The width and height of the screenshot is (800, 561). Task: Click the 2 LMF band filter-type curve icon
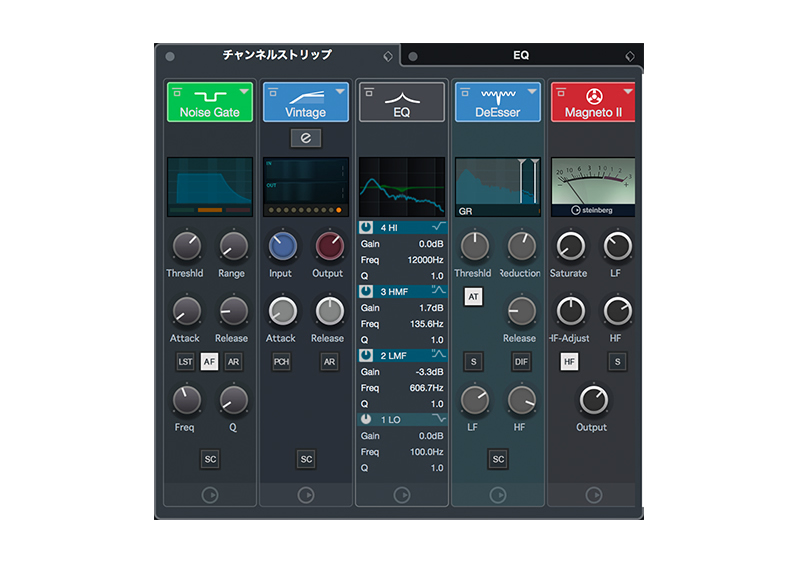pyautogui.click(x=438, y=354)
